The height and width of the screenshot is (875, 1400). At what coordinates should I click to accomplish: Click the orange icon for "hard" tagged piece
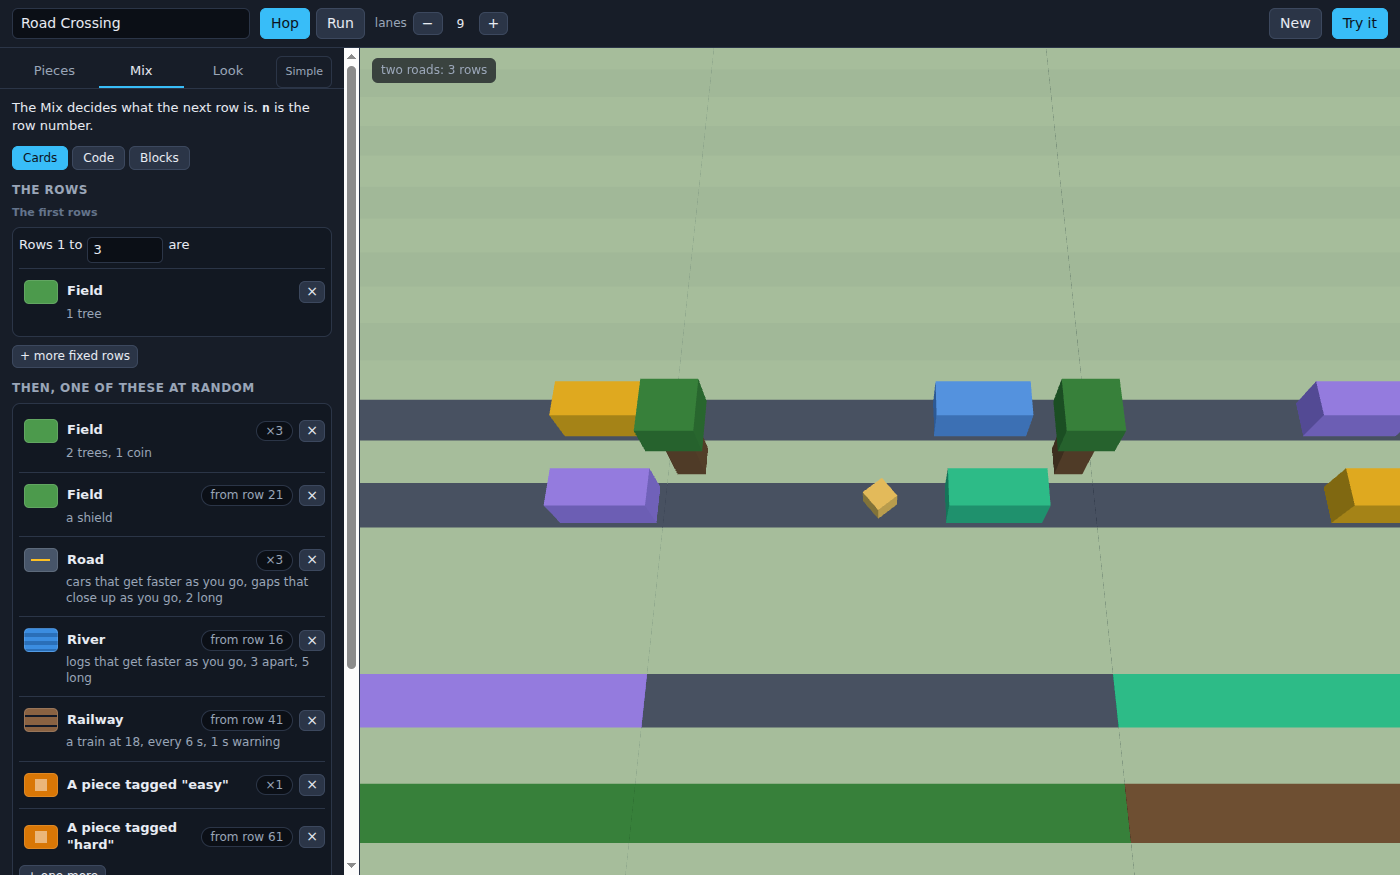tap(41, 837)
